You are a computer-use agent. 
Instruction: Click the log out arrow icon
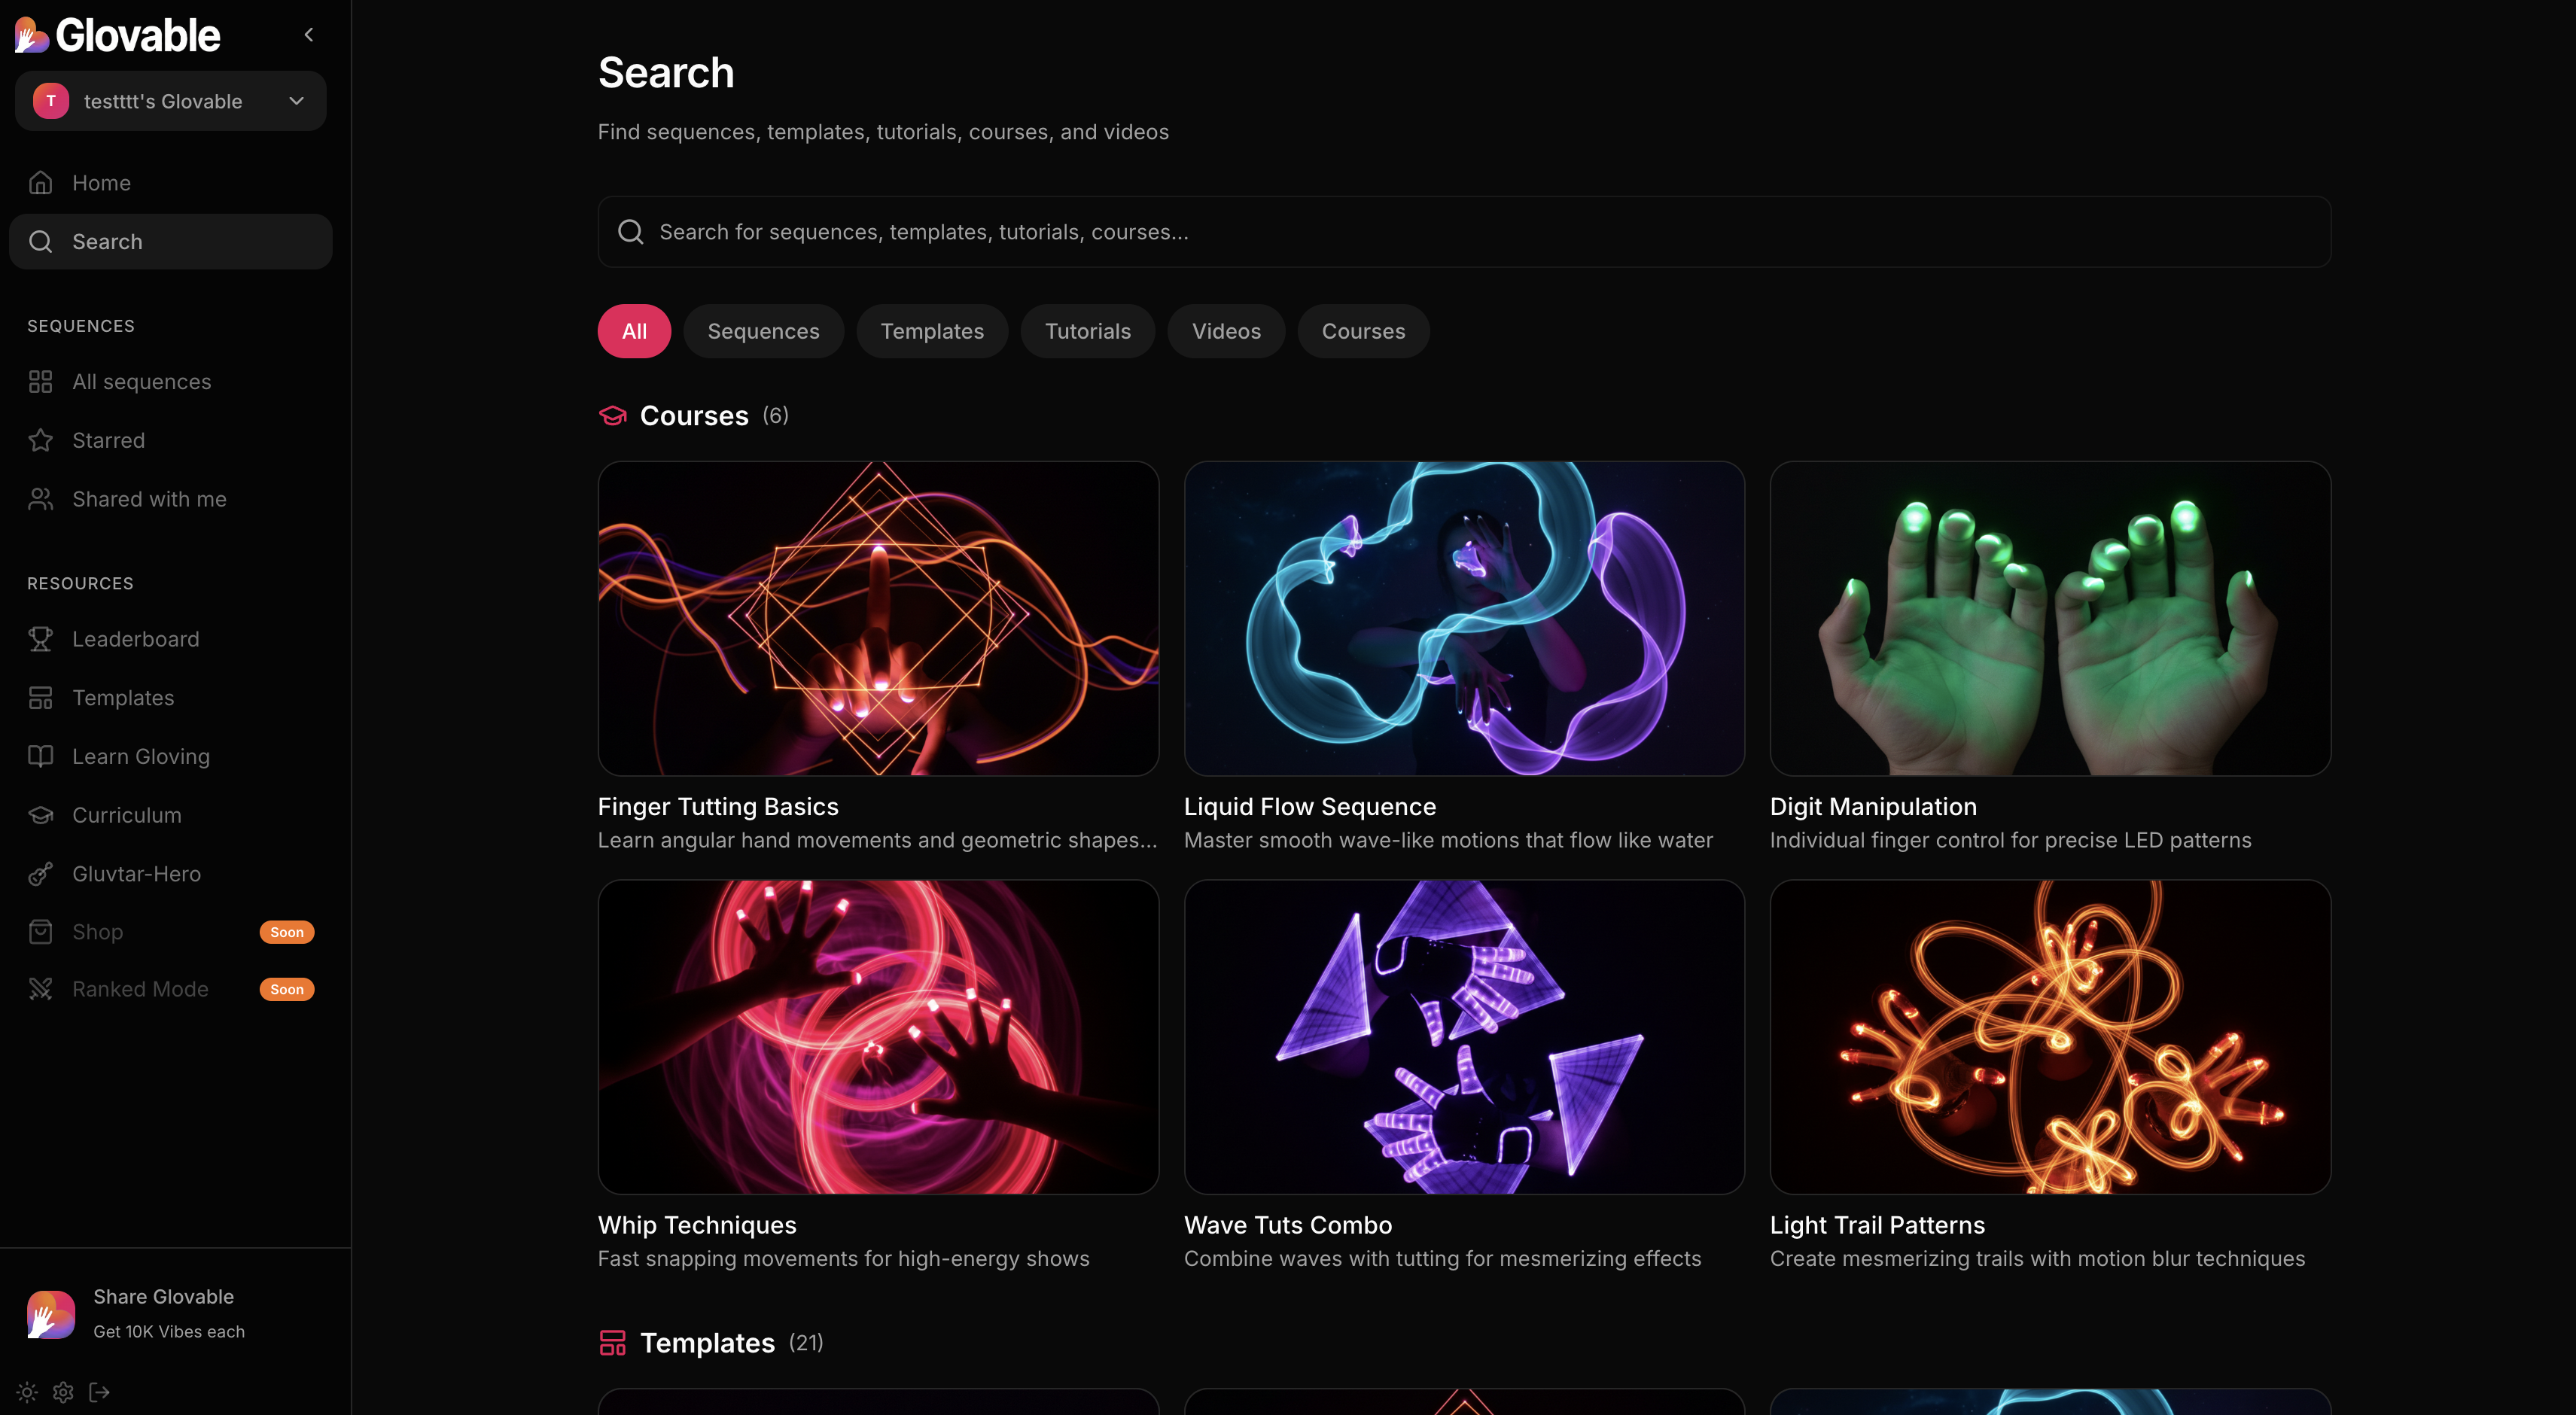[99, 1392]
